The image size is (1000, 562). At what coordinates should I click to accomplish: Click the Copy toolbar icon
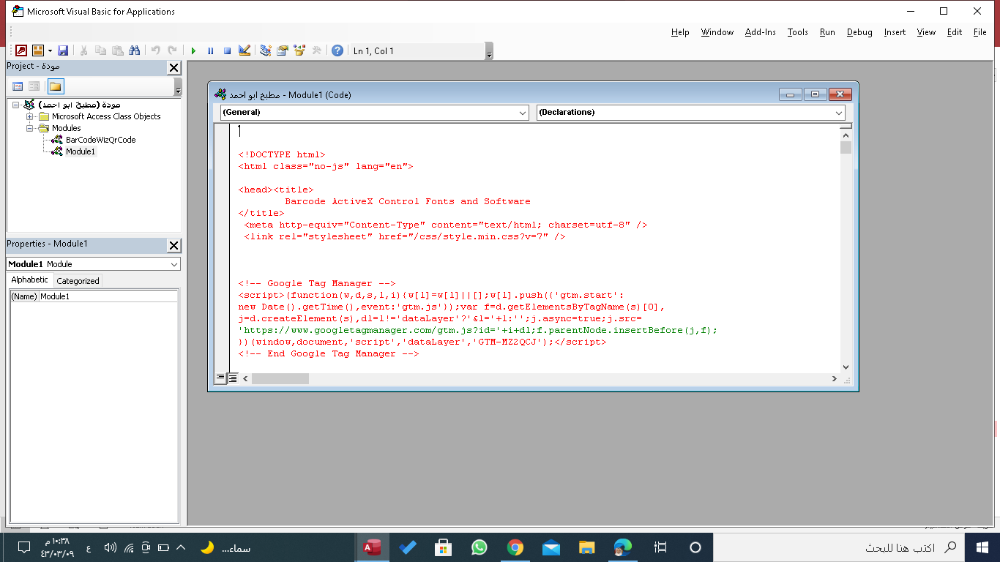coord(100,50)
